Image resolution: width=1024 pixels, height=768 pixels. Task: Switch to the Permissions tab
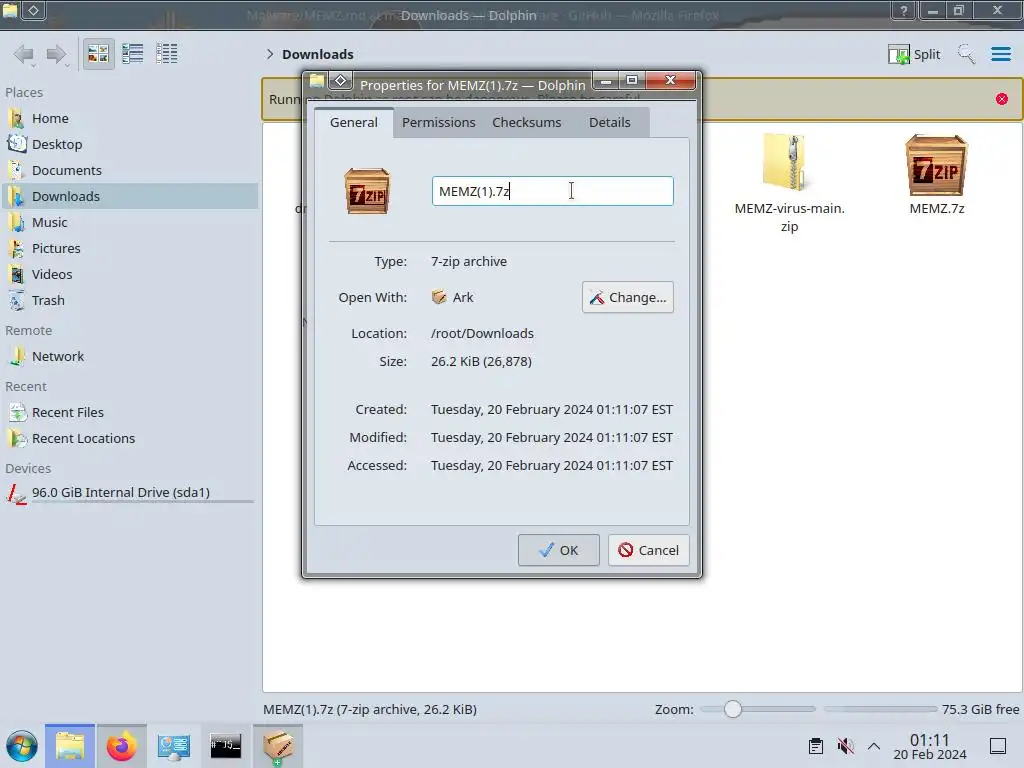pyautogui.click(x=438, y=123)
